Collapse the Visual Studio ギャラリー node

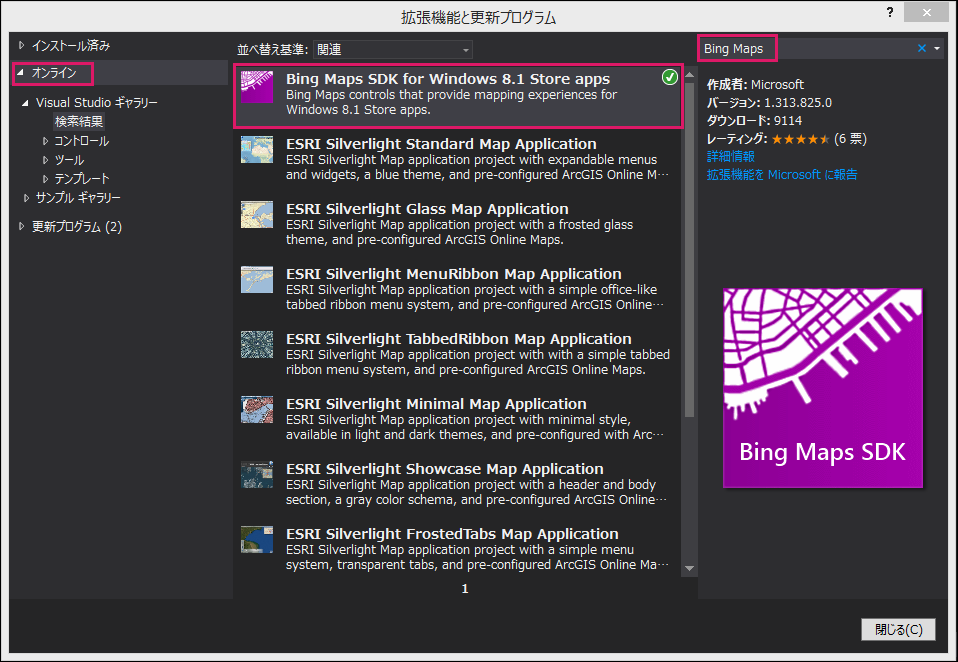click(x=25, y=103)
